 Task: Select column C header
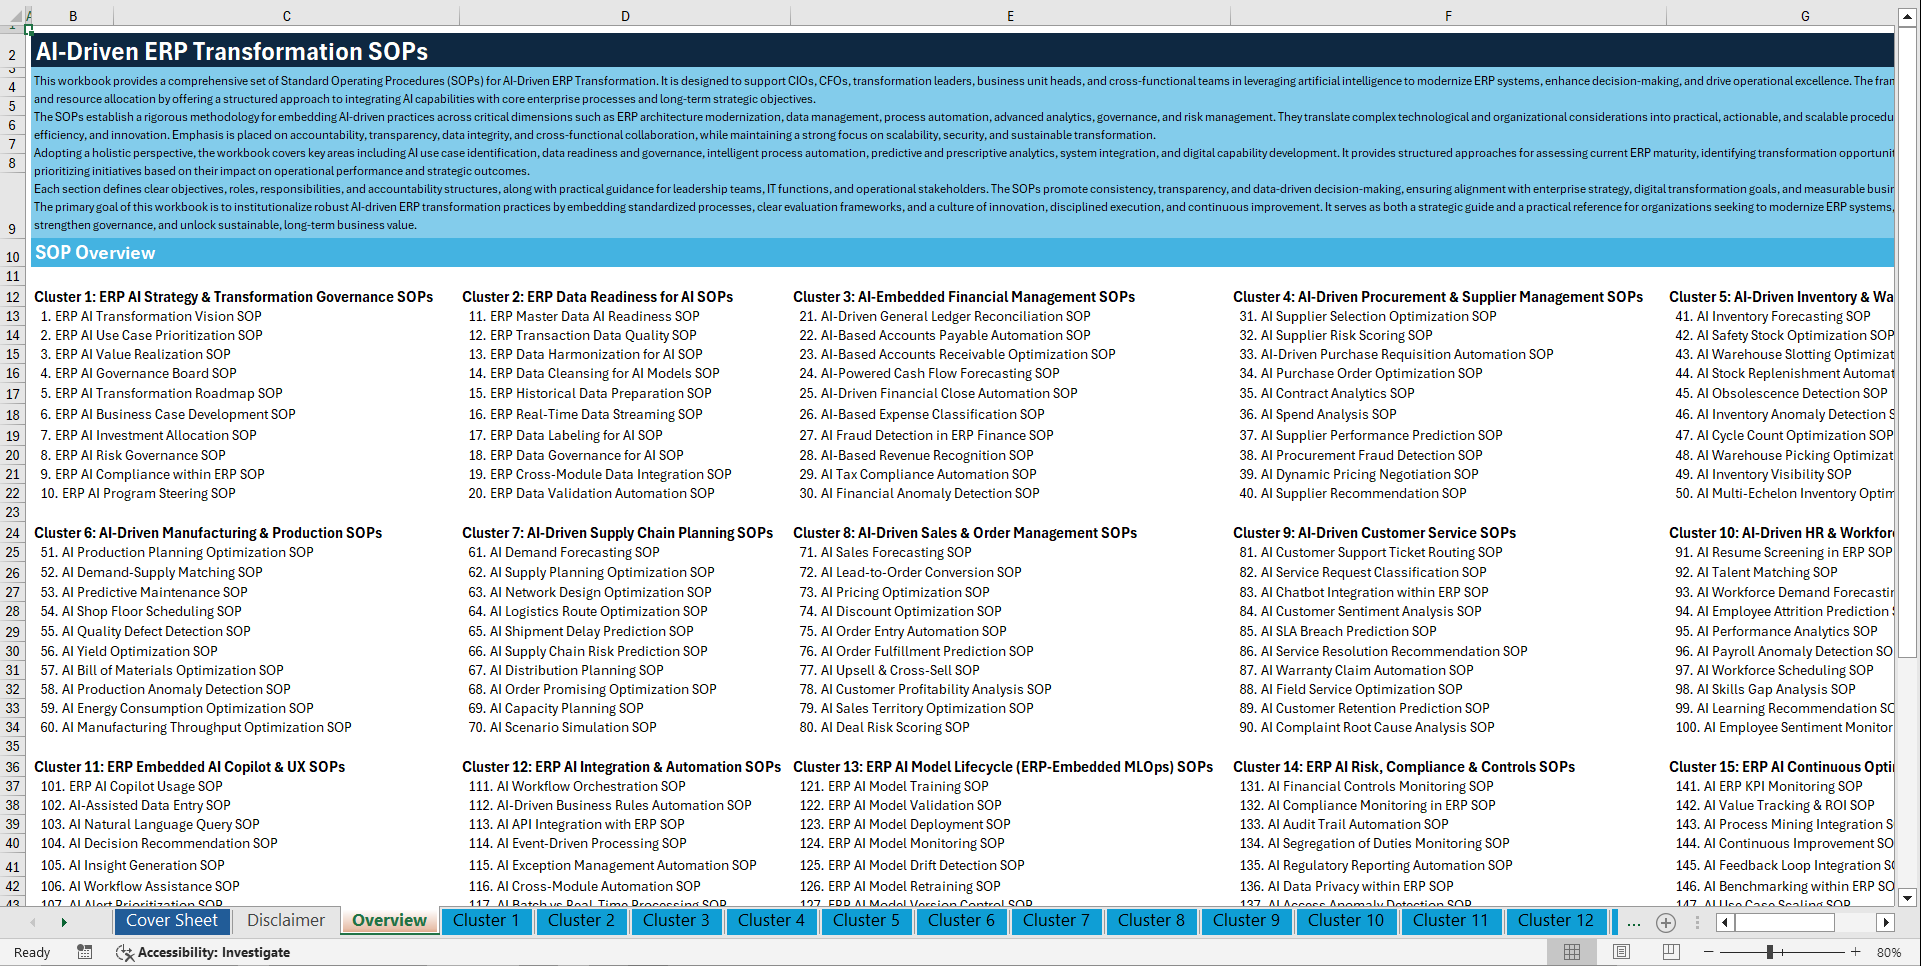point(287,16)
